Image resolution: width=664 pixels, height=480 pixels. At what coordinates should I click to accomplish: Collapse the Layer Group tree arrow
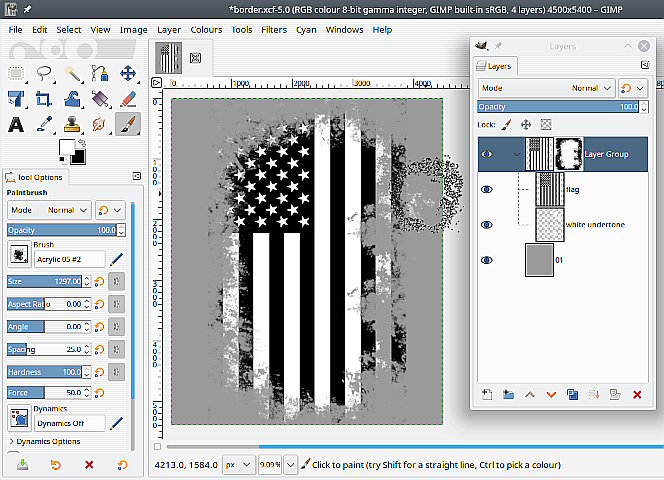(x=516, y=155)
